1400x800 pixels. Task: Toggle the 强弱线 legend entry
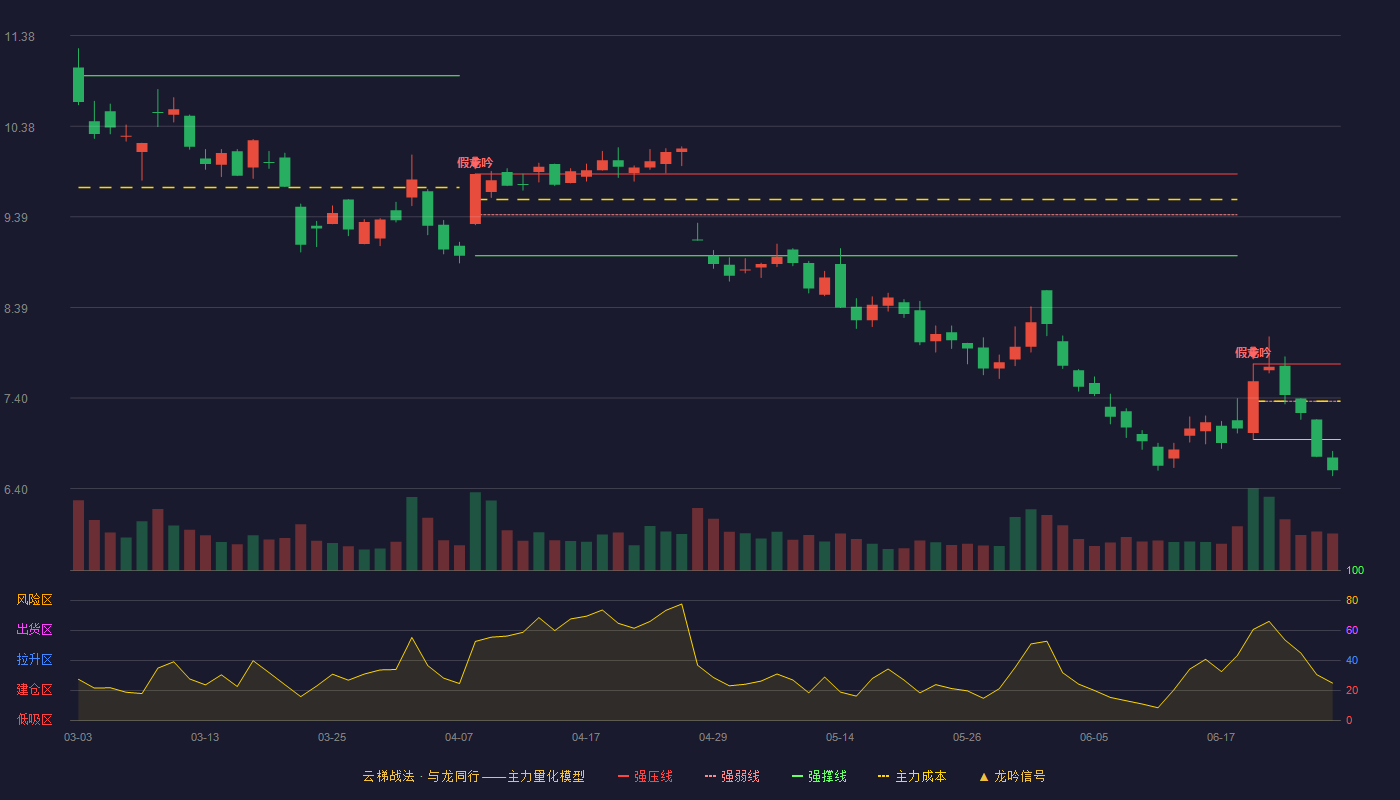pyautogui.click(x=732, y=776)
